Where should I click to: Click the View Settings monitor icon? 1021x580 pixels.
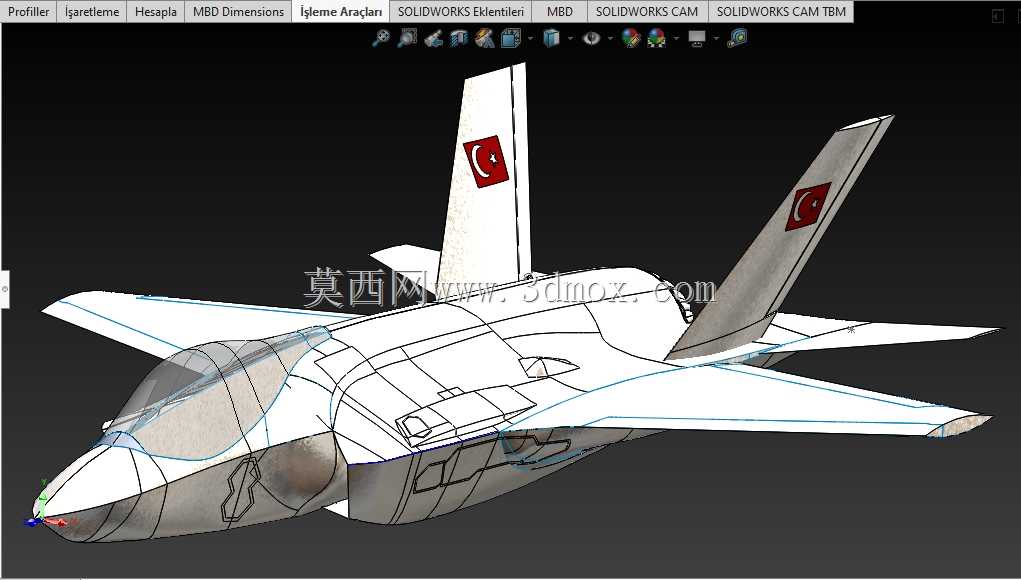point(697,39)
